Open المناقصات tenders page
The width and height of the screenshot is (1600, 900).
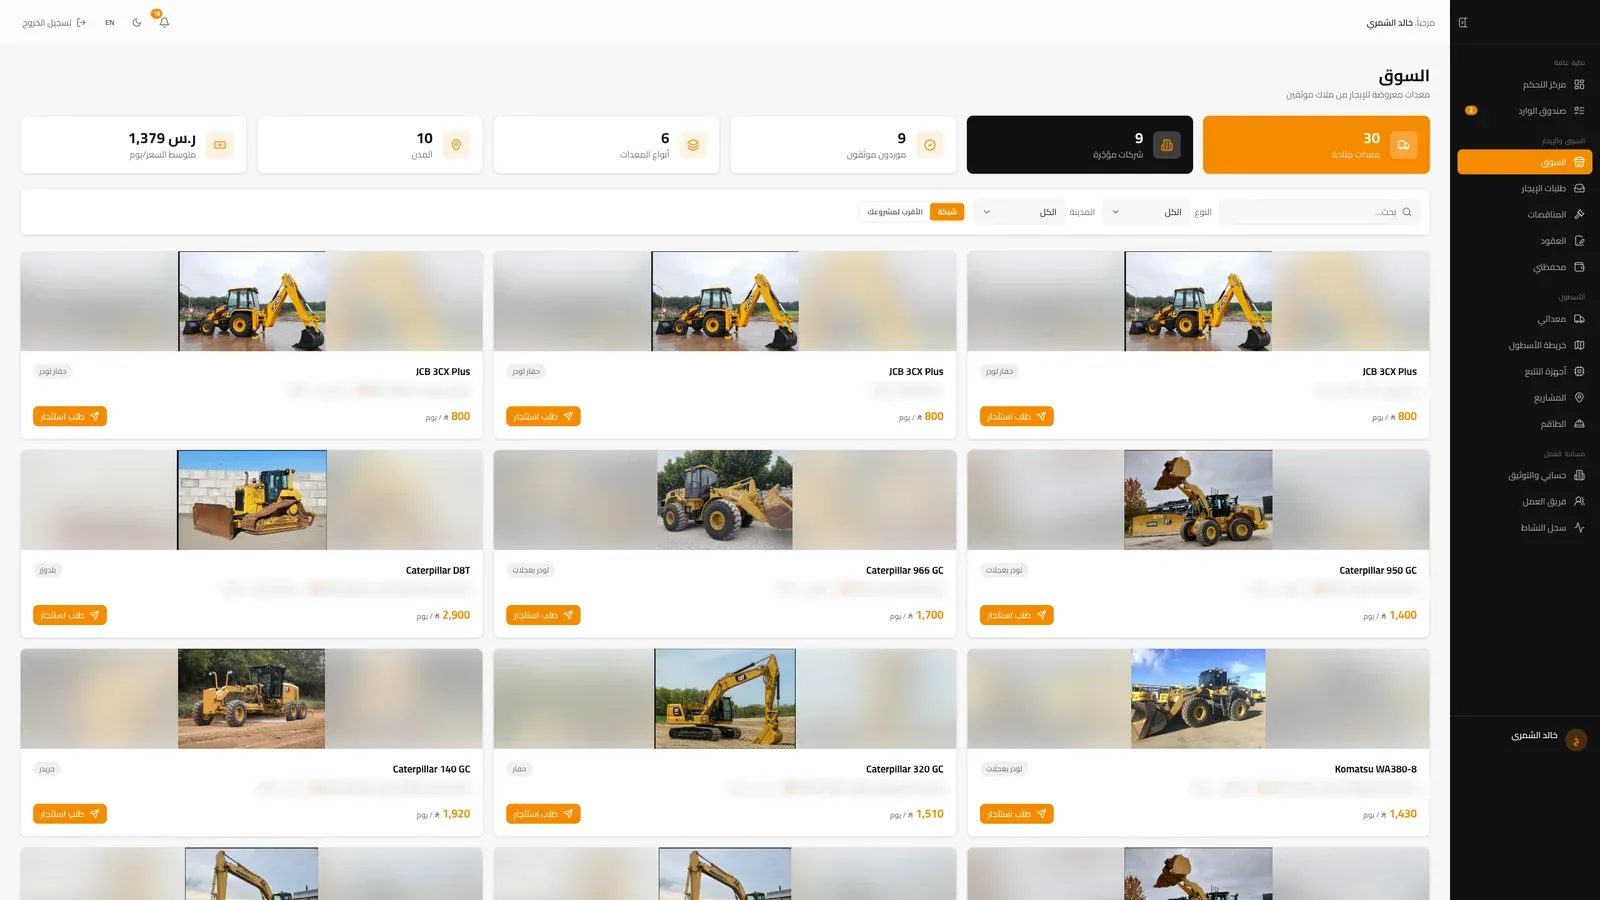1524,214
